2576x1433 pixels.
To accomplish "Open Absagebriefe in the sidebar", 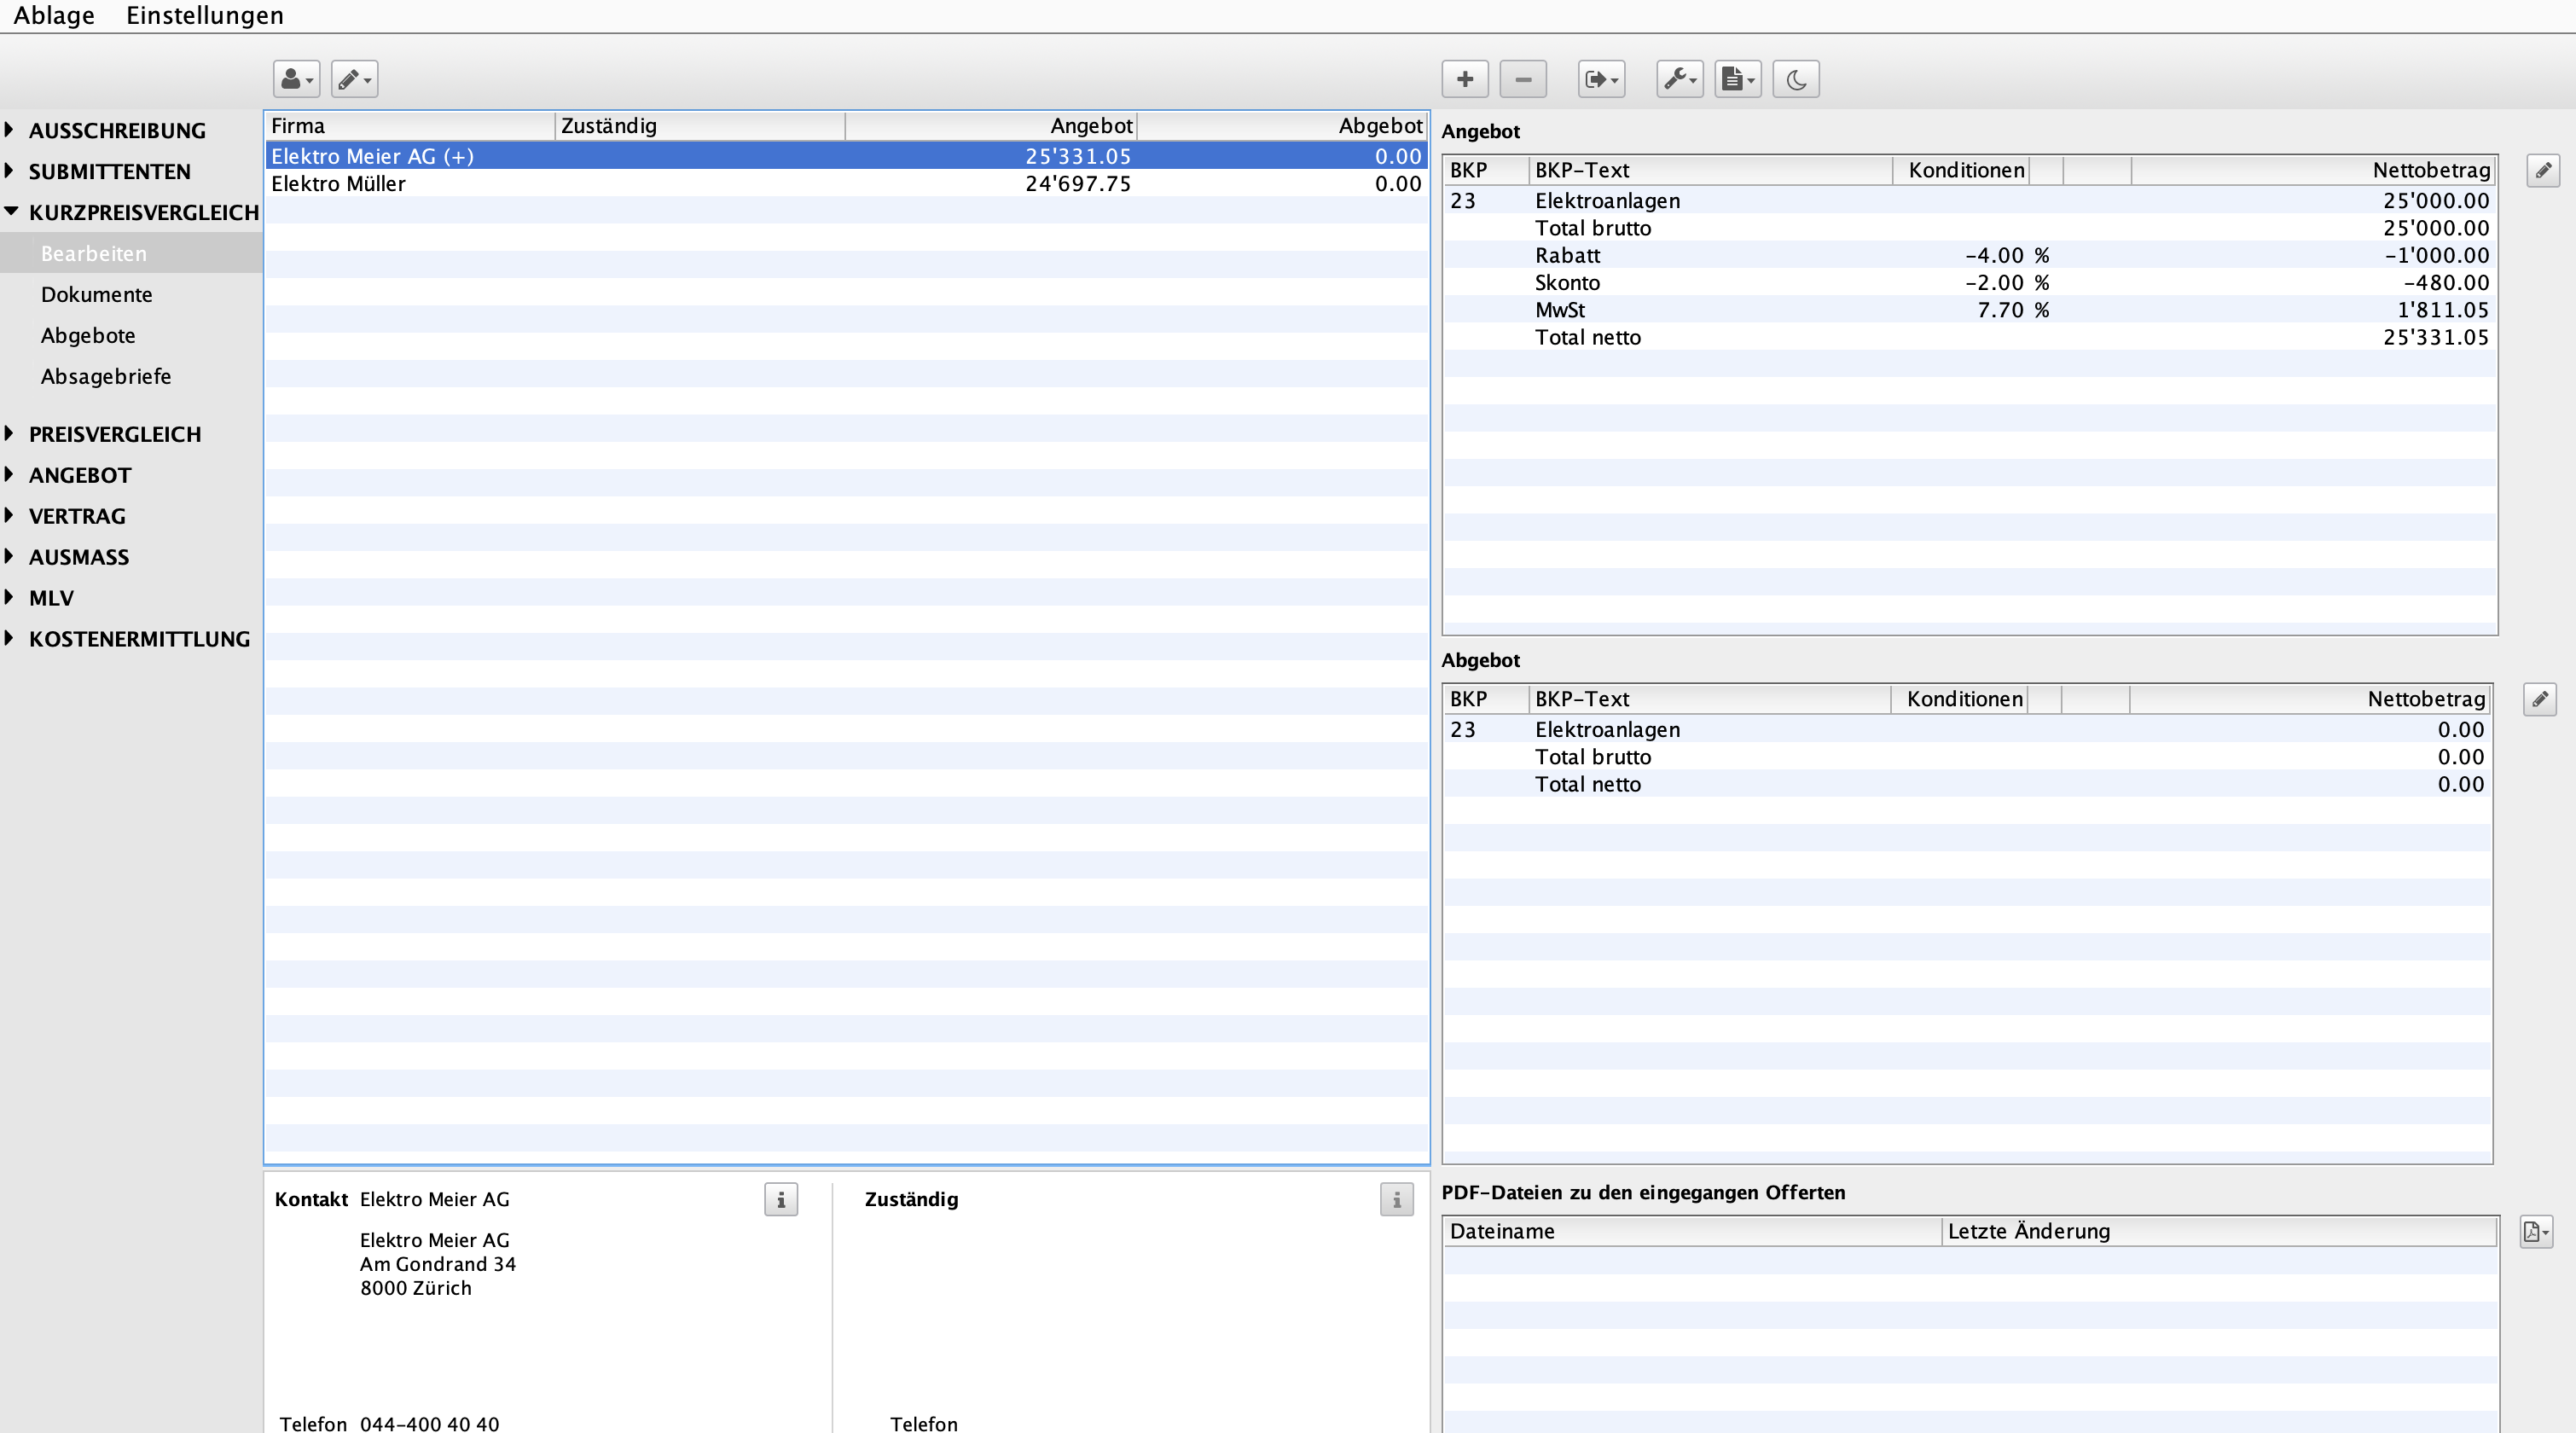I will pos(106,377).
